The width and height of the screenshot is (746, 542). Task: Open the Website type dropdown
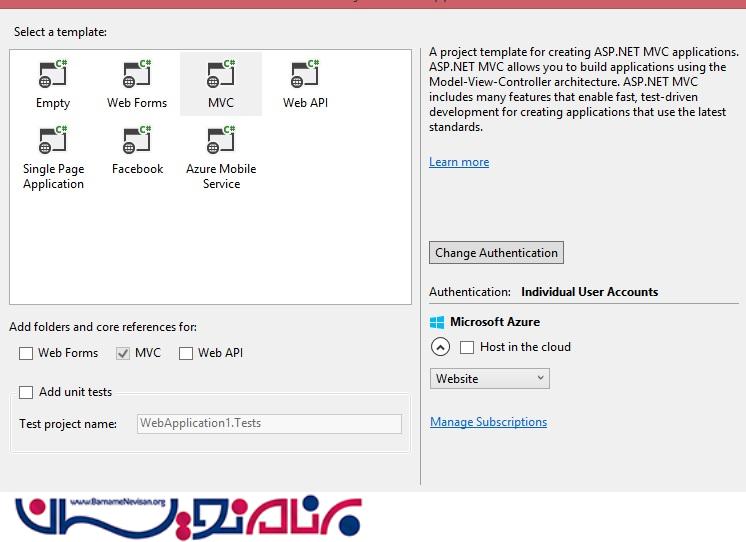click(x=490, y=379)
